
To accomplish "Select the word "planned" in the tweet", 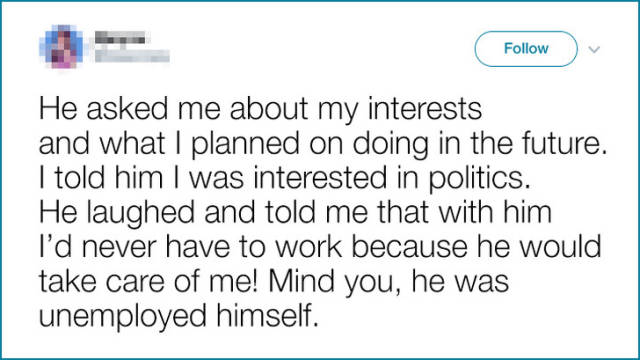I will click(245, 144).
